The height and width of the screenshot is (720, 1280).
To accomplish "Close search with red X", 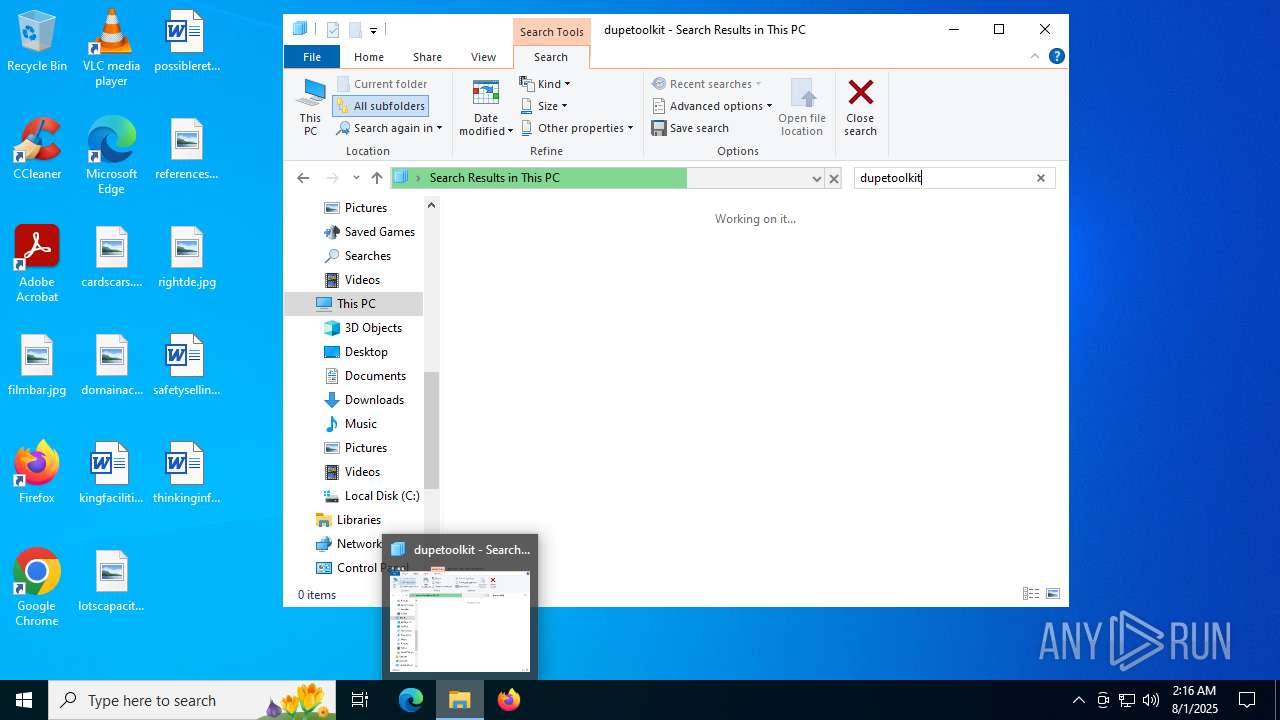I will (860, 108).
